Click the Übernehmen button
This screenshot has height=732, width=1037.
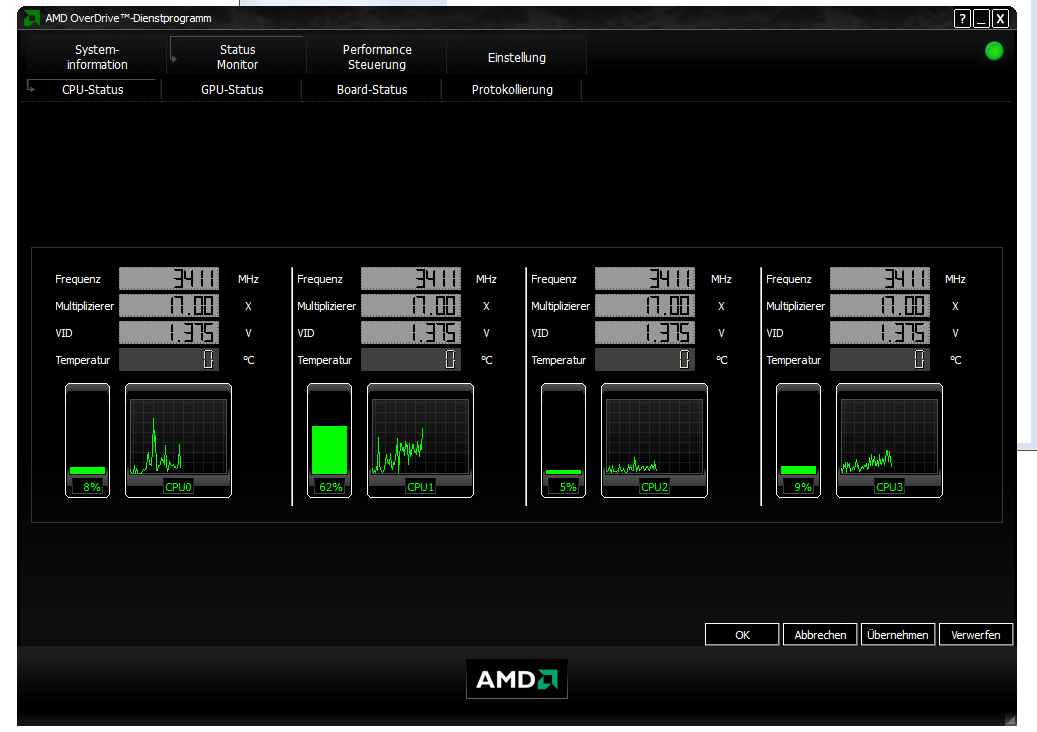coord(897,635)
